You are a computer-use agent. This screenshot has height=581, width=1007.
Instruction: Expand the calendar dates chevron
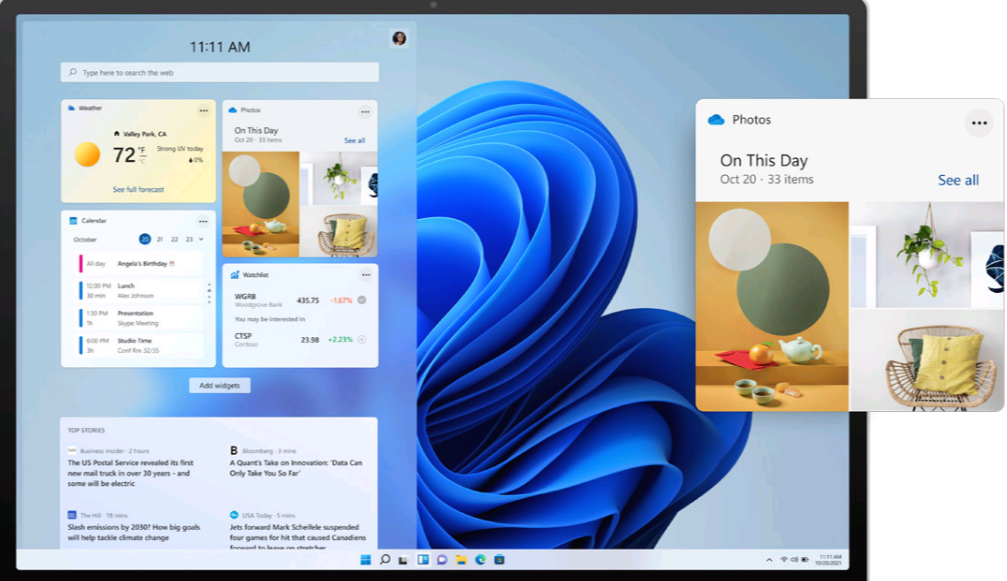pyautogui.click(x=201, y=239)
